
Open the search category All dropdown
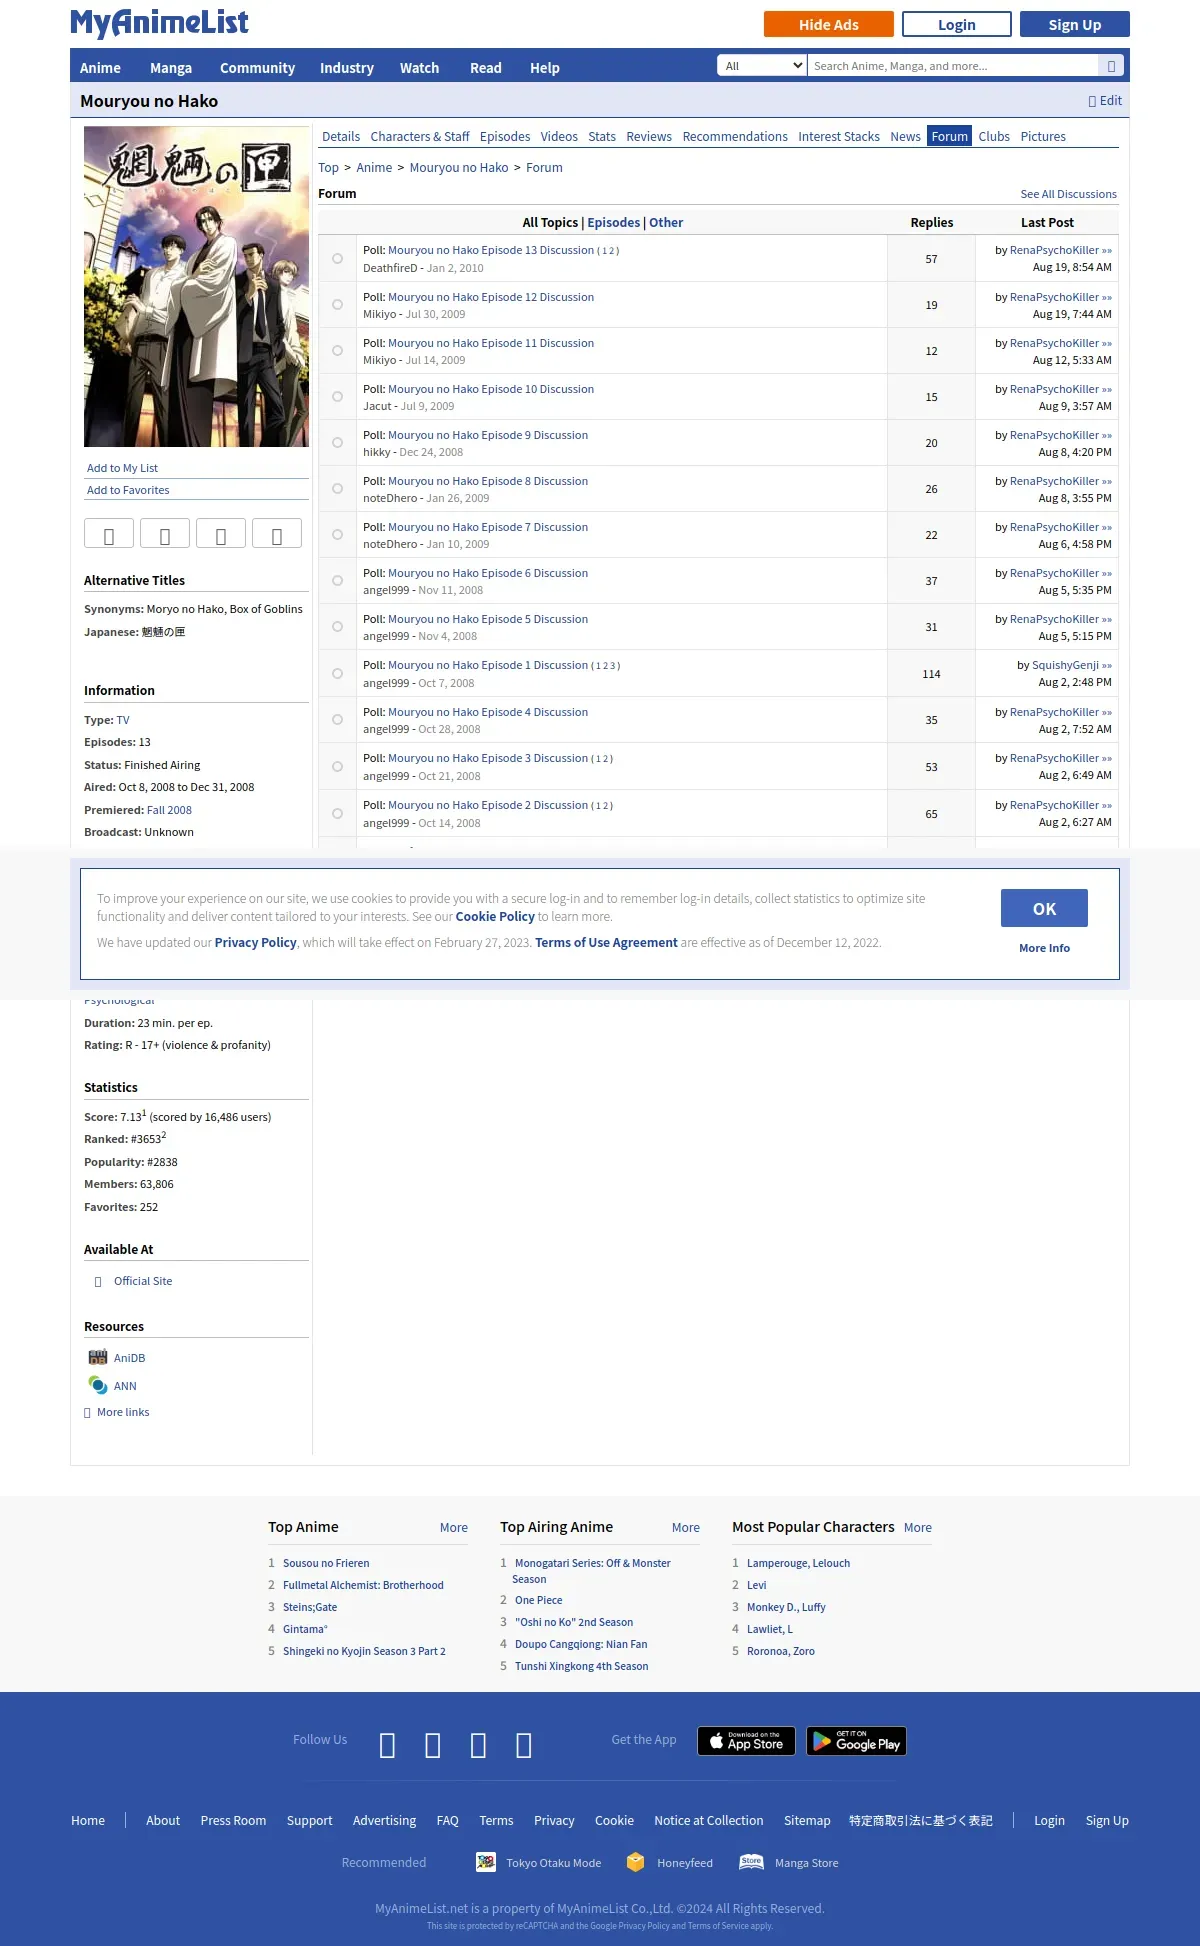point(762,66)
